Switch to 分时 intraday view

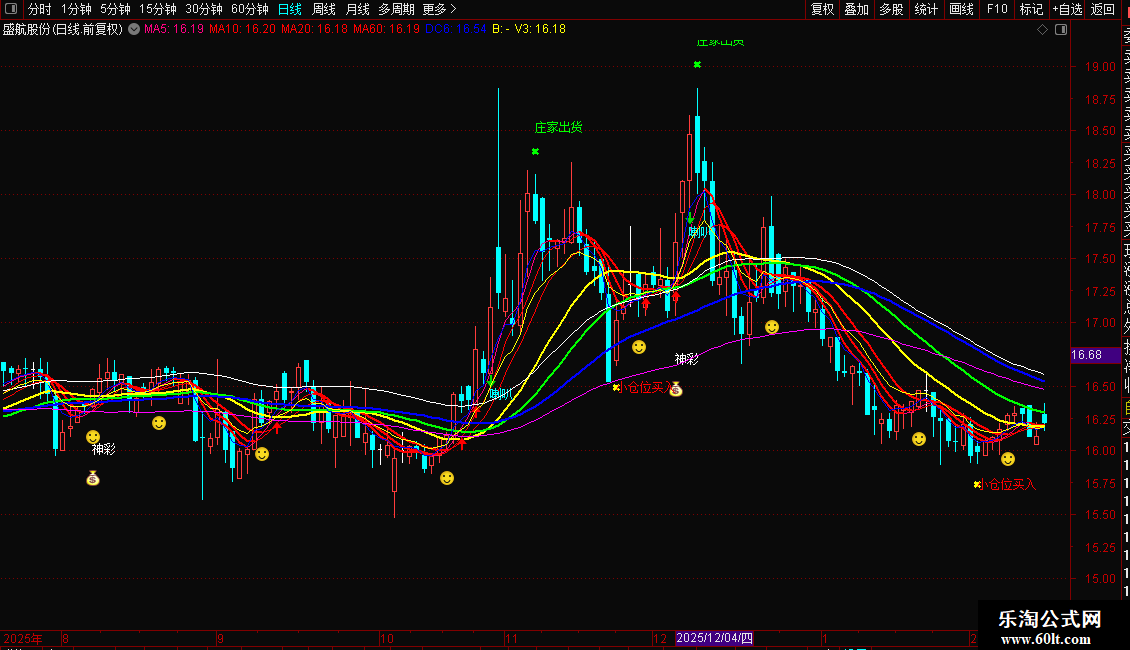pos(40,9)
